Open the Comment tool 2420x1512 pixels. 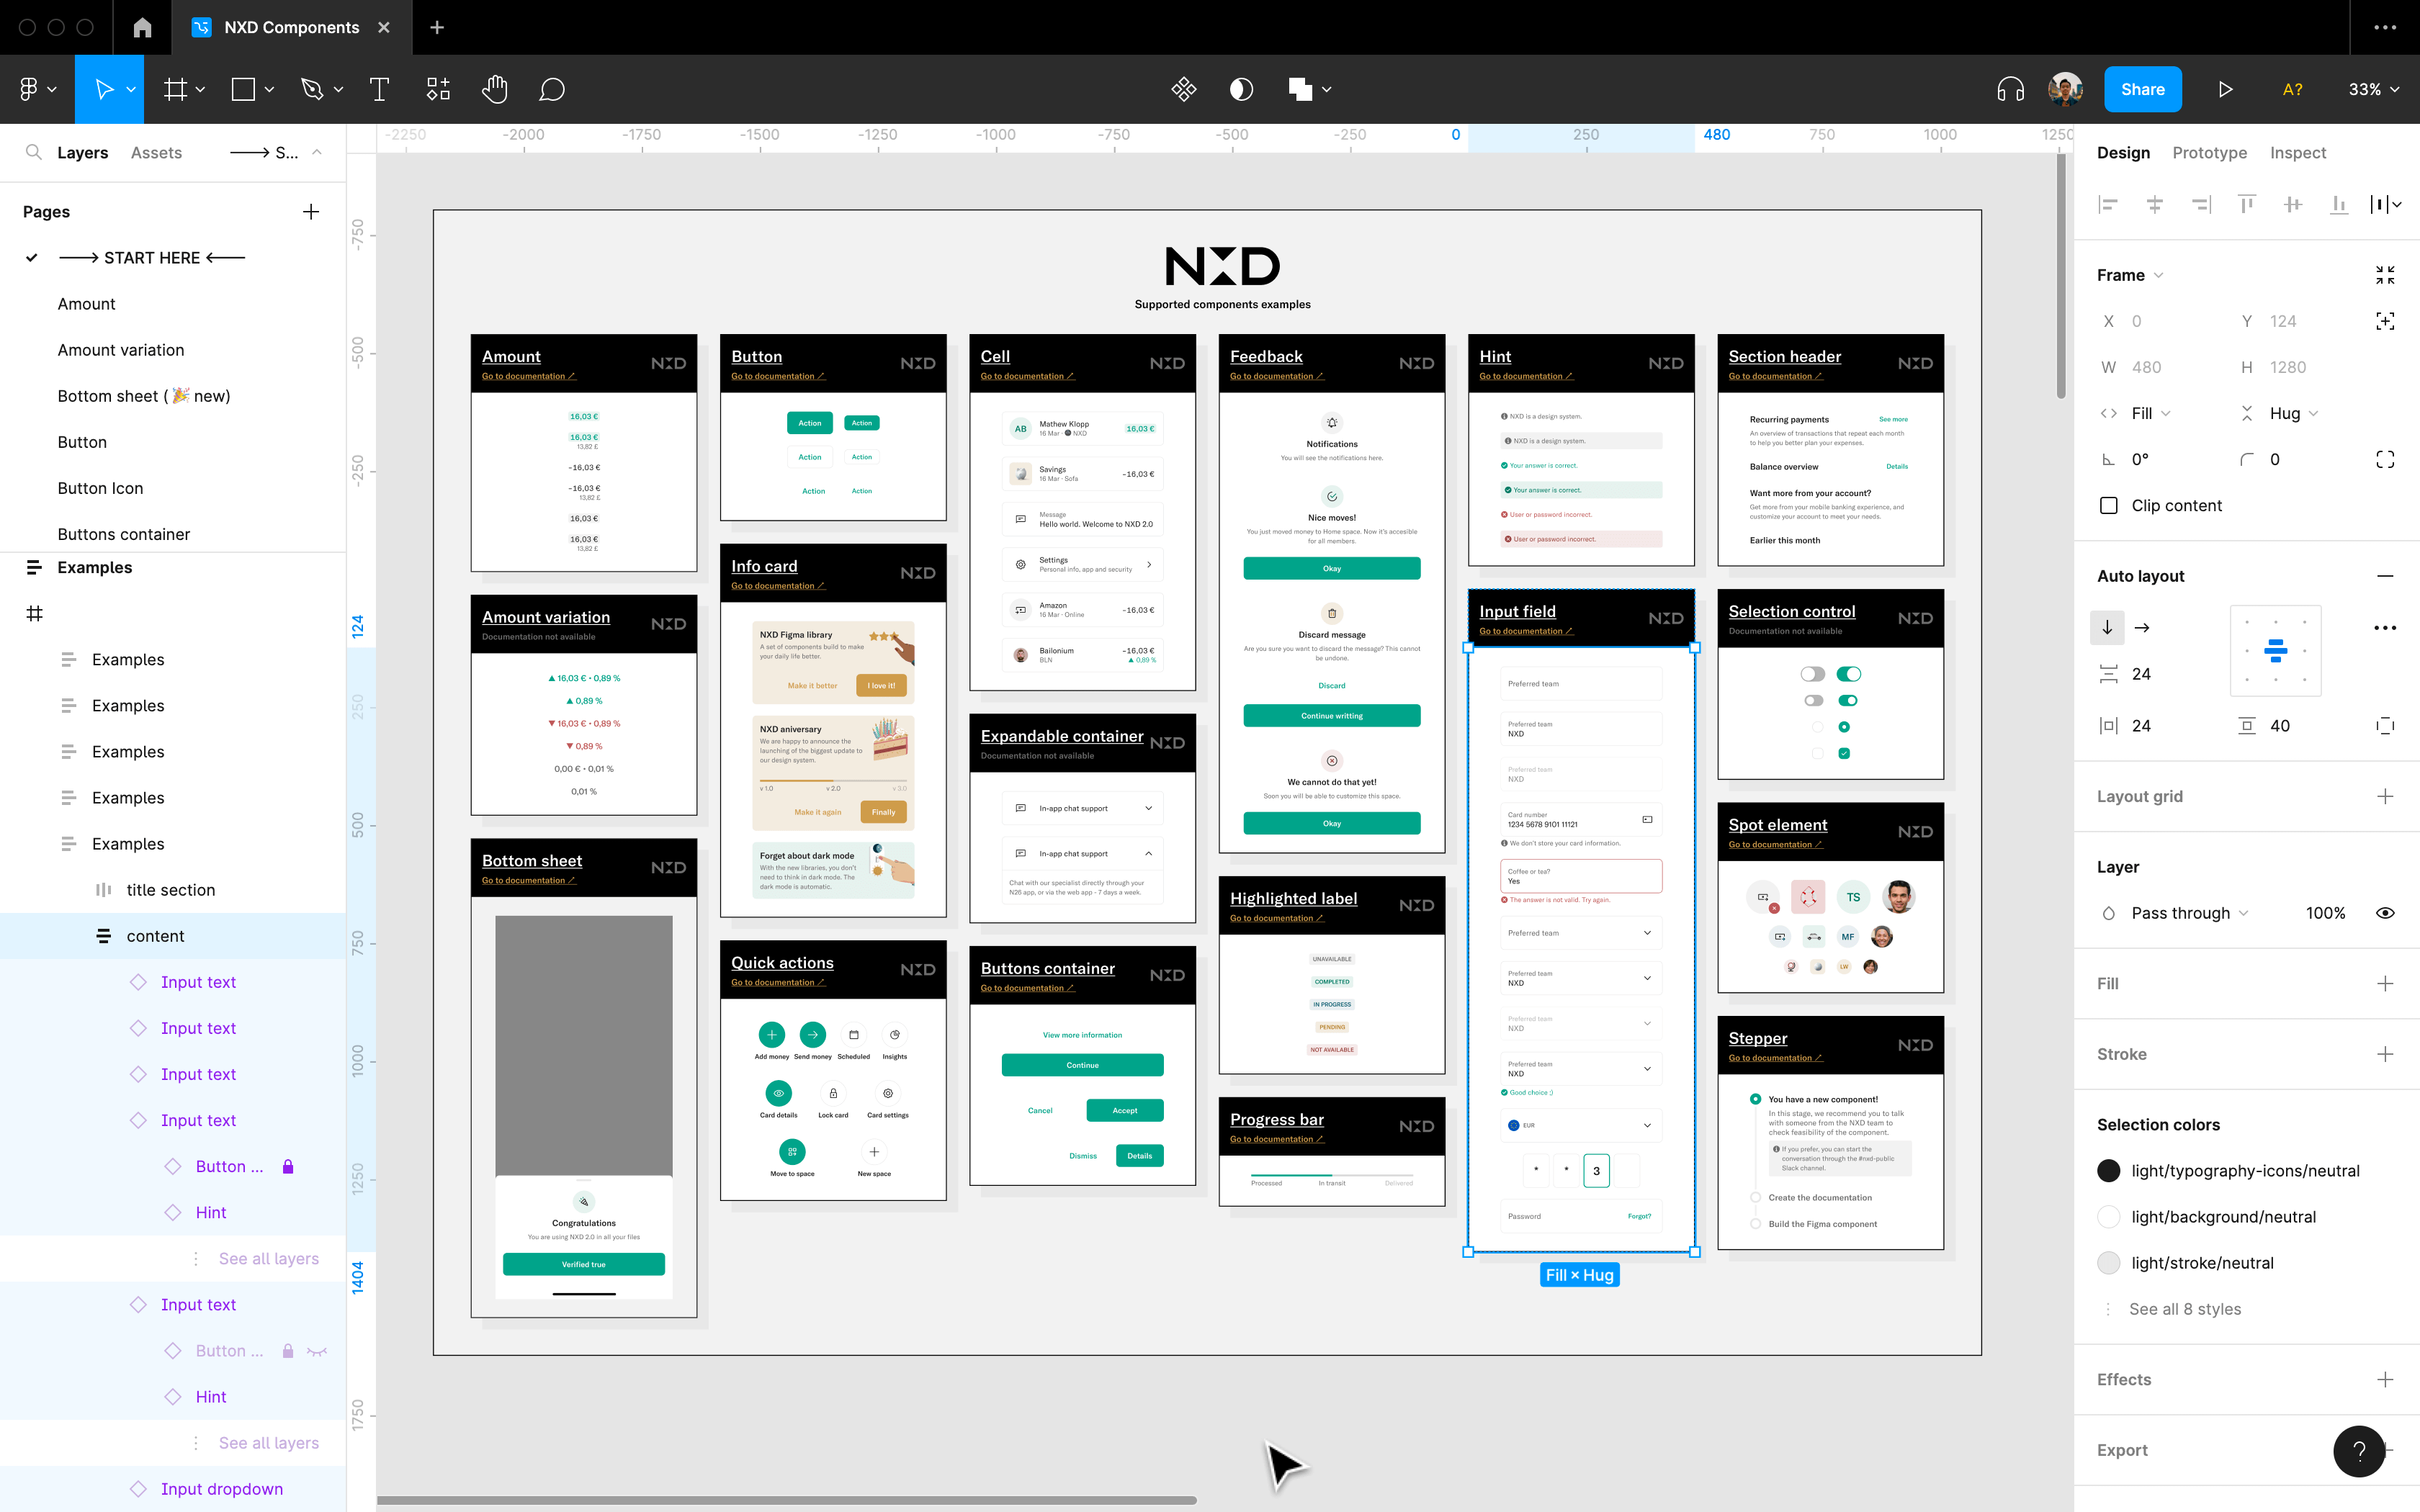pos(552,90)
